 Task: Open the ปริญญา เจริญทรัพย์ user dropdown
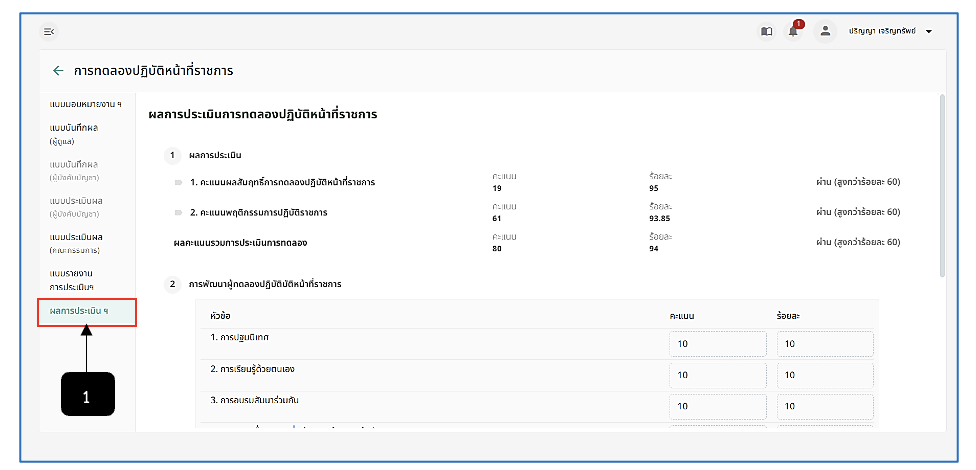(890, 32)
